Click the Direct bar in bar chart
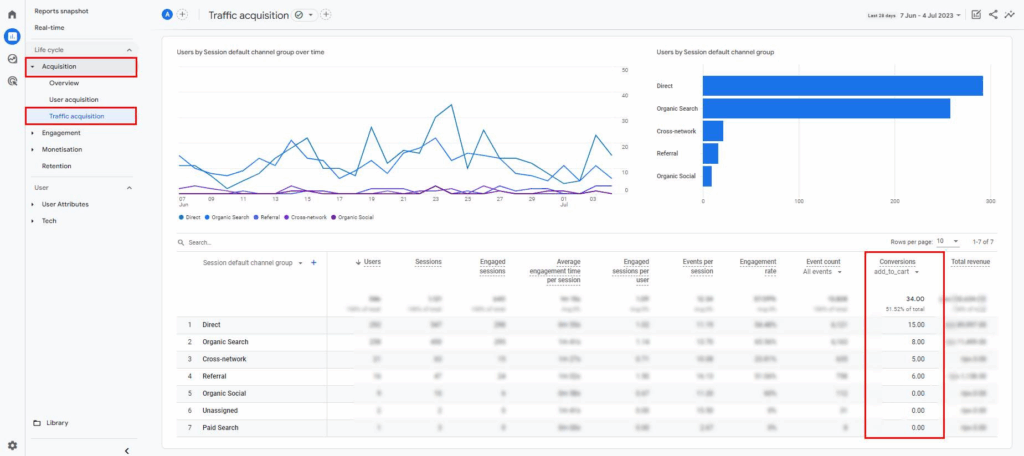This screenshot has width=1024, height=456. click(x=842, y=86)
